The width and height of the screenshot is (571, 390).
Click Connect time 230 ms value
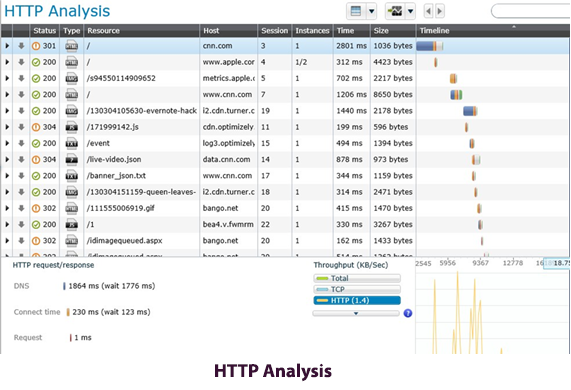click(111, 312)
